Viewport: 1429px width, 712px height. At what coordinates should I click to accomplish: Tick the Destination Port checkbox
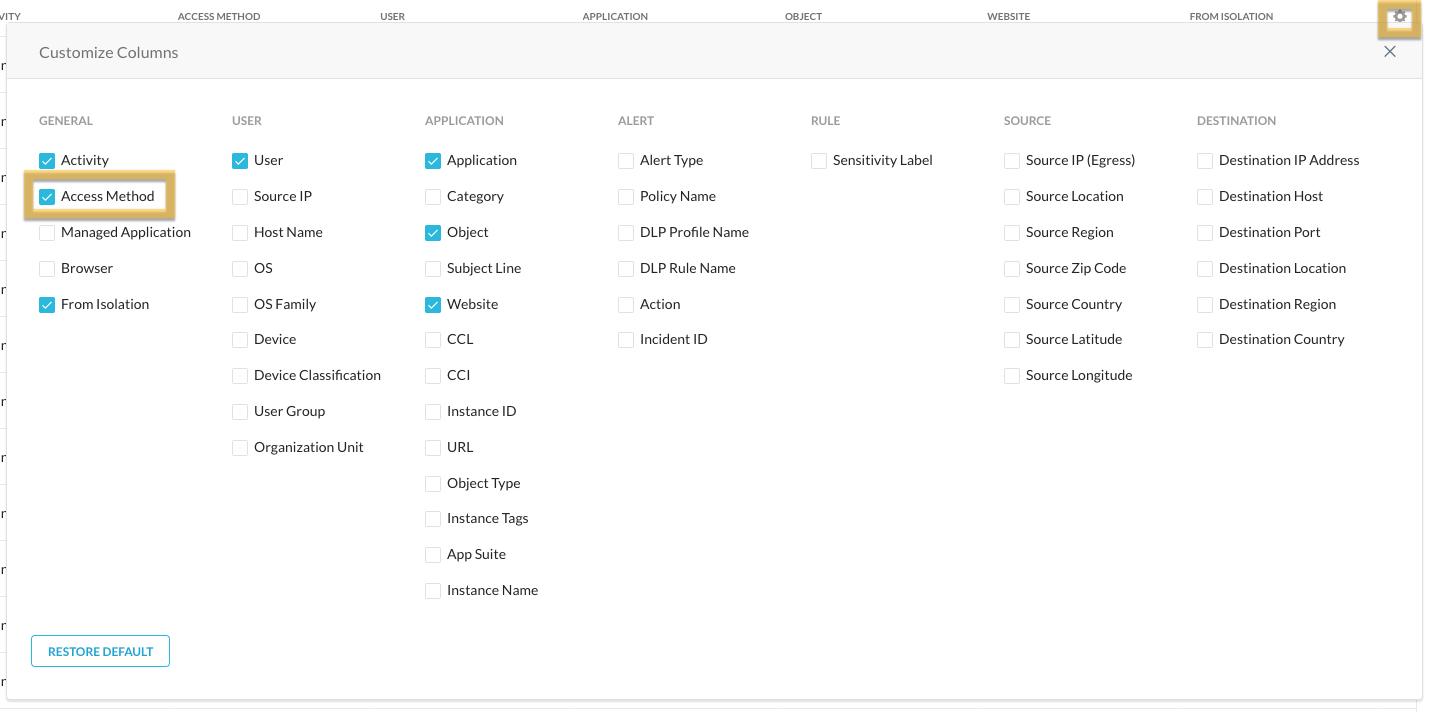[1205, 233]
